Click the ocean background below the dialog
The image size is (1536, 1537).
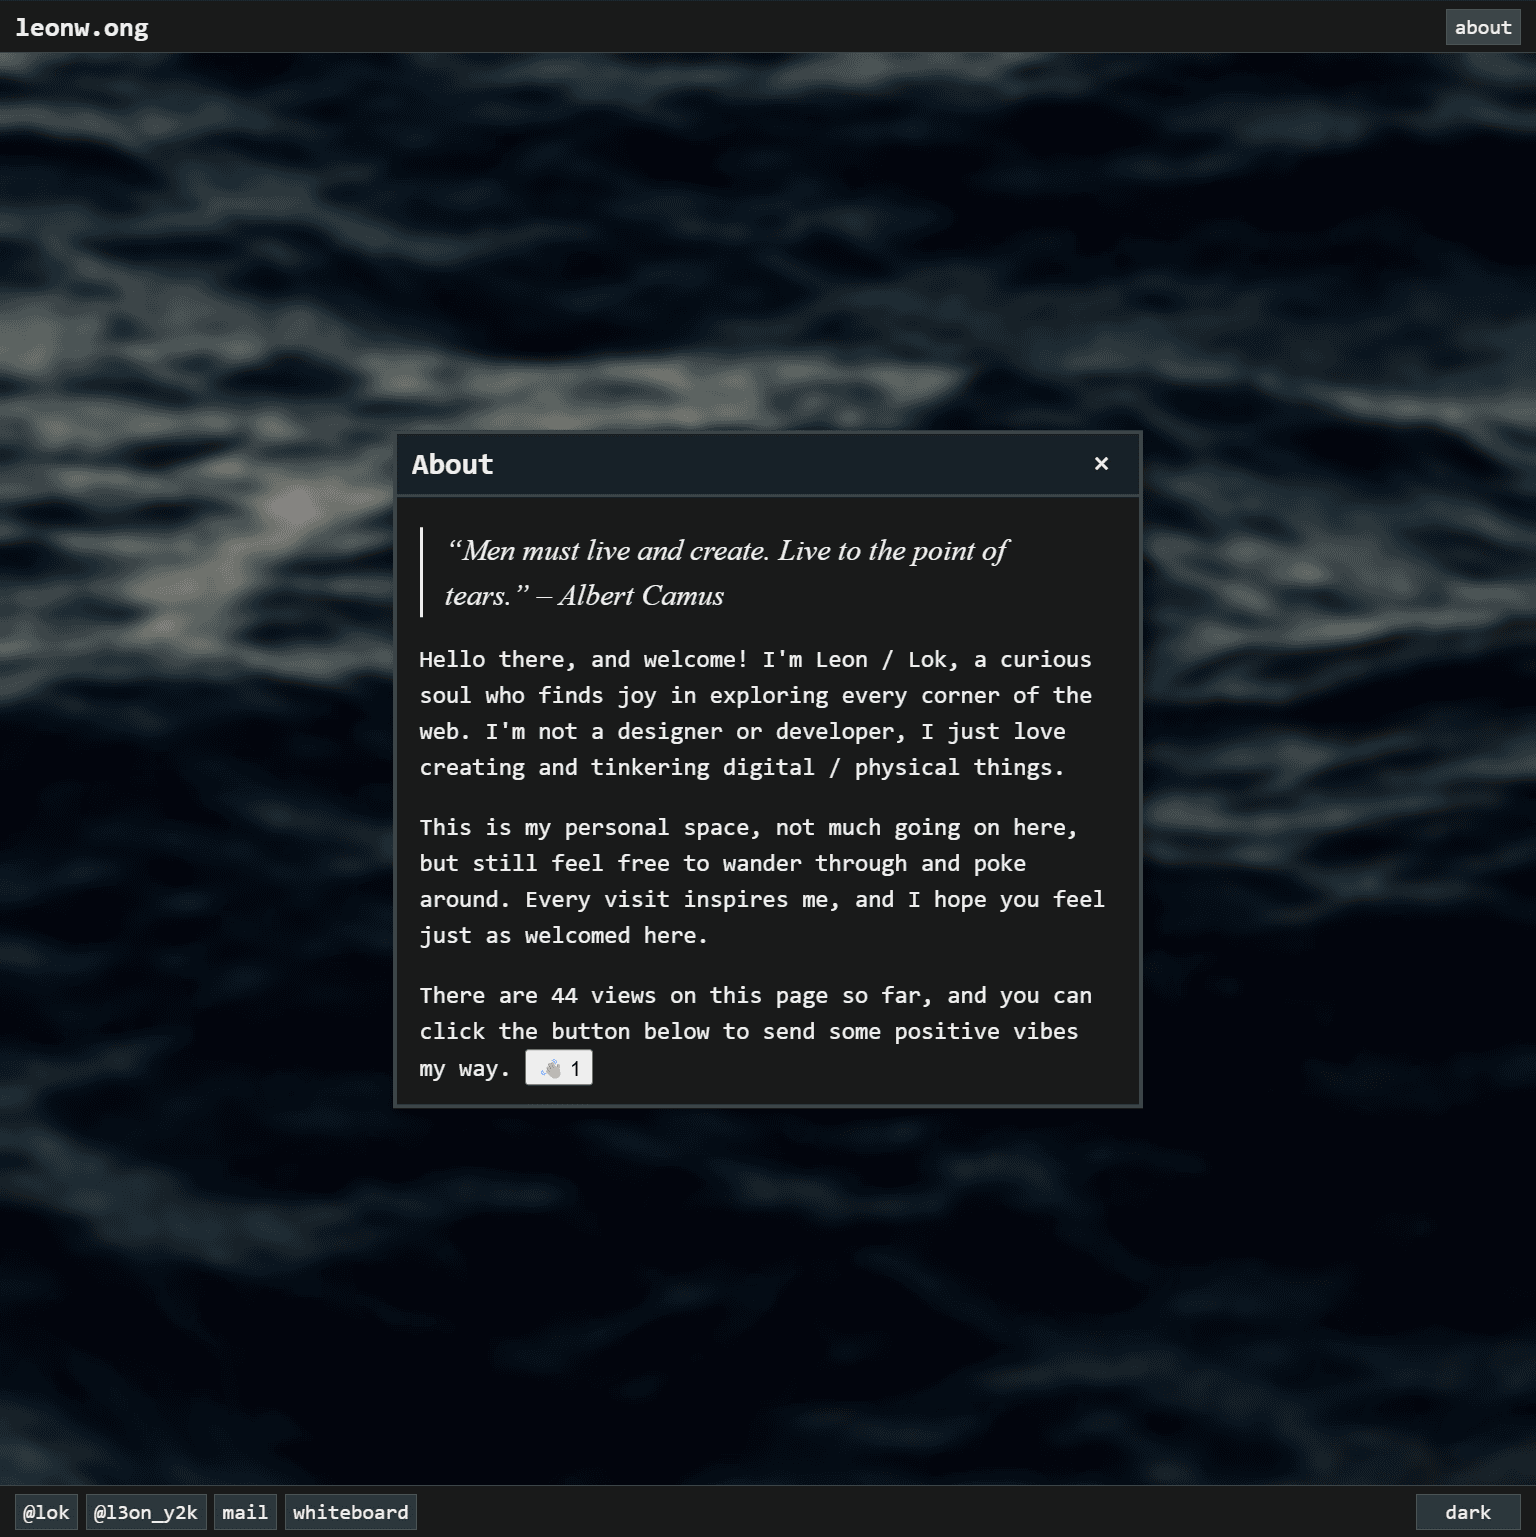pos(768,1300)
